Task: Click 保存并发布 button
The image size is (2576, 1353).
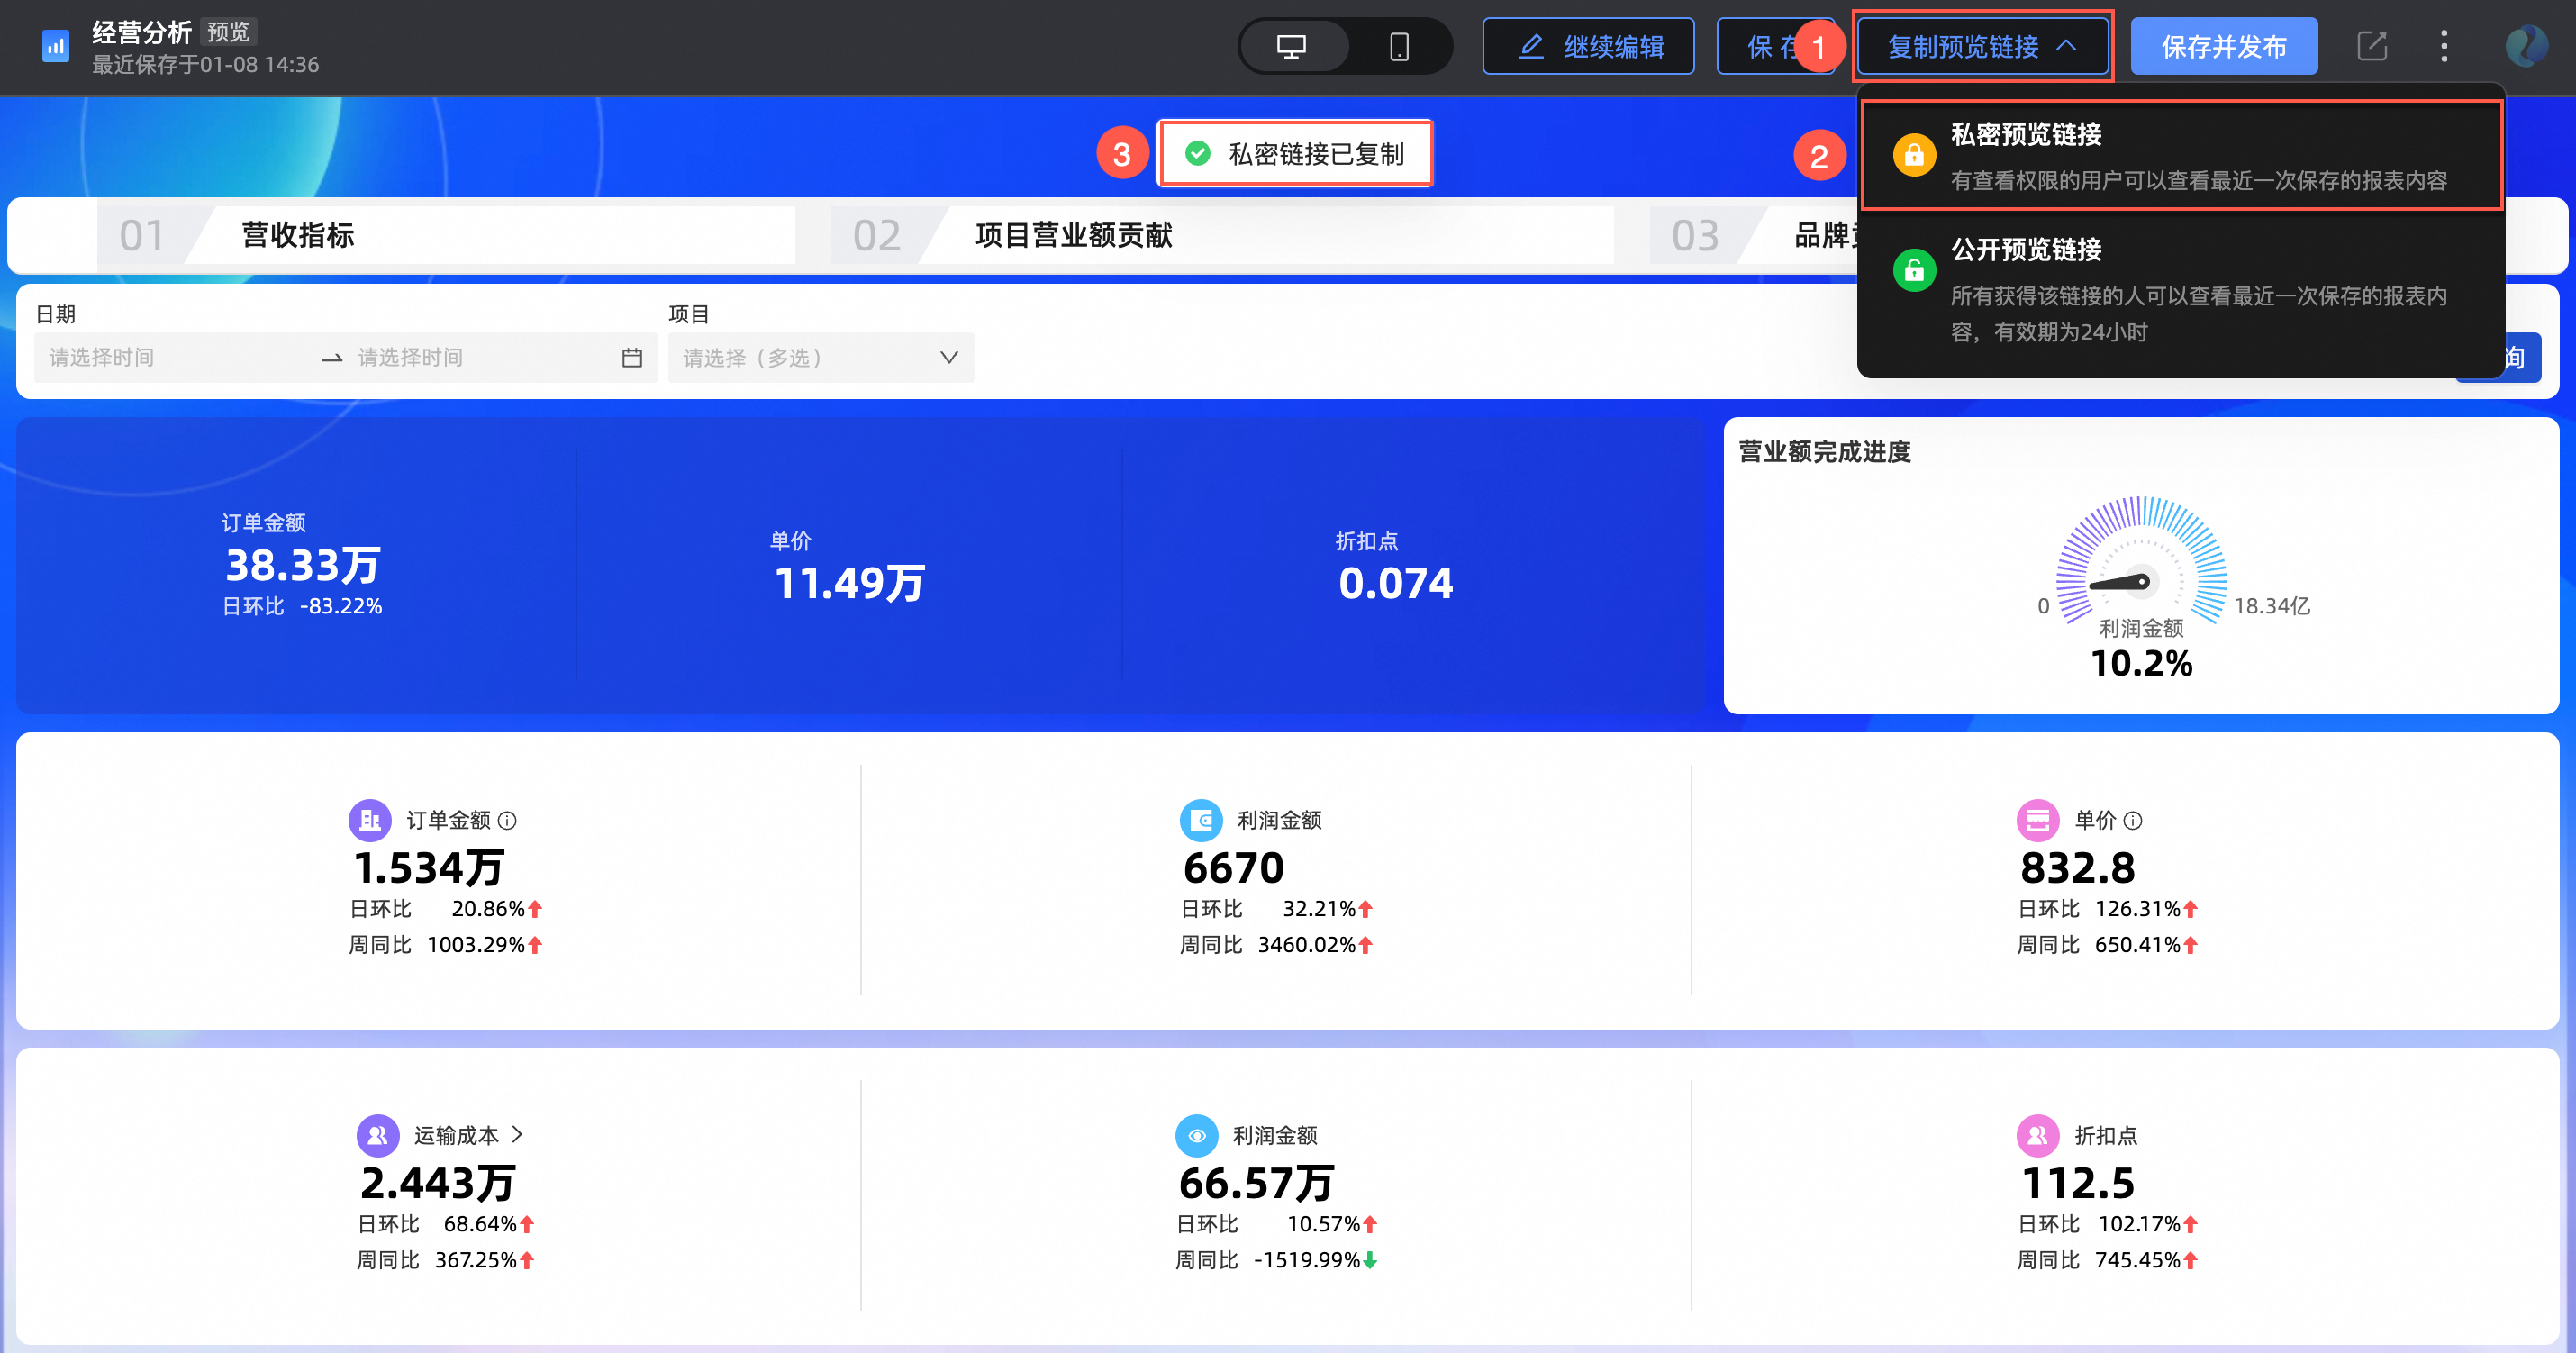Action: click(x=2223, y=46)
